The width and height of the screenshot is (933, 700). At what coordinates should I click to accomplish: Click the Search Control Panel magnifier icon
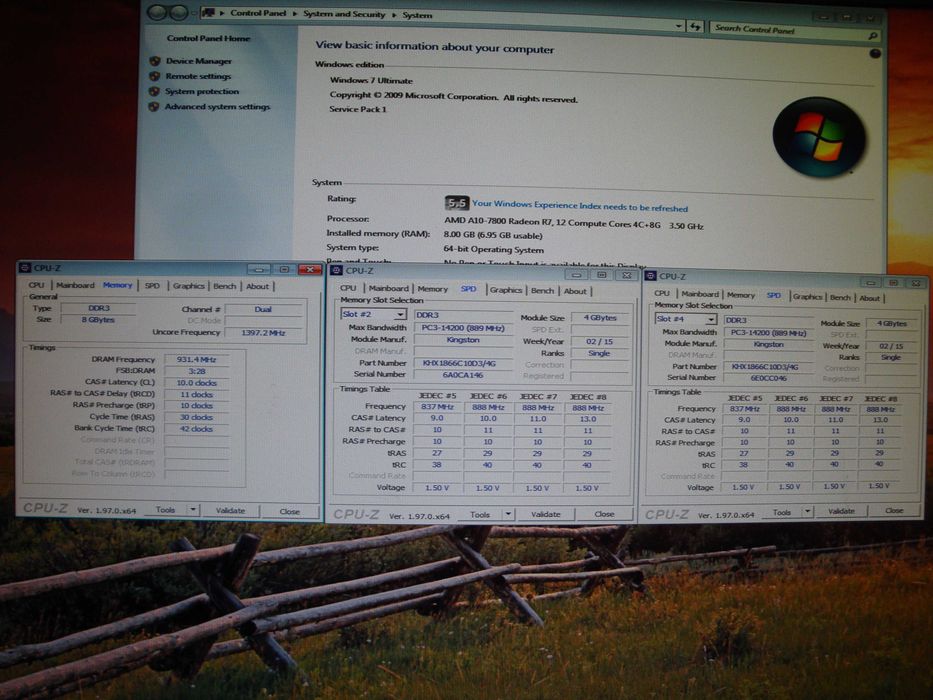[x=873, y=36]
